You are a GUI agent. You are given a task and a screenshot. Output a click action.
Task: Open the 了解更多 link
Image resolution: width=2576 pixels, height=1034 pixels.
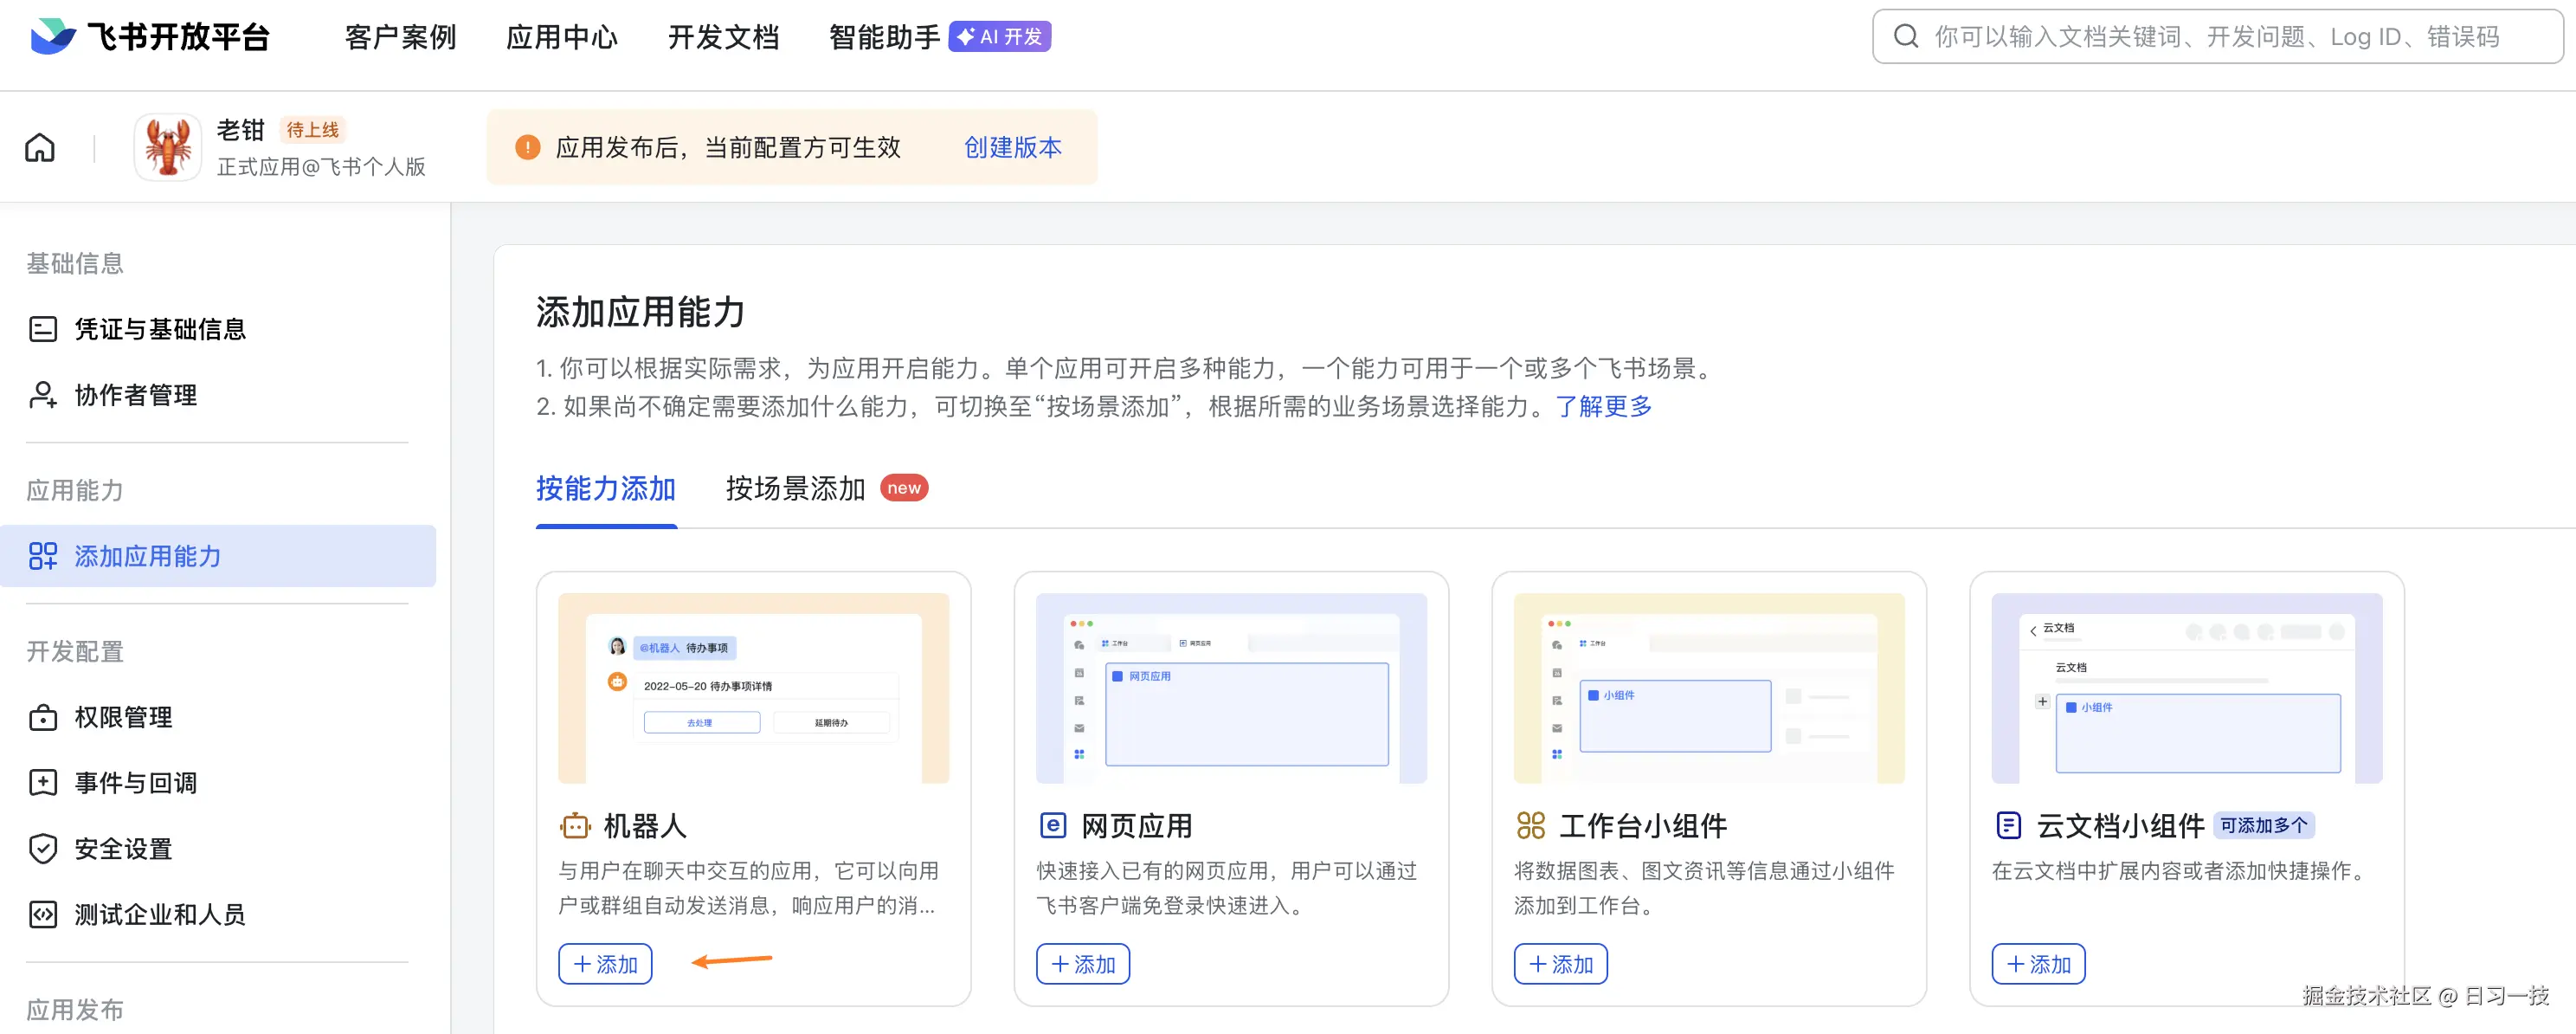point(1603,407)
